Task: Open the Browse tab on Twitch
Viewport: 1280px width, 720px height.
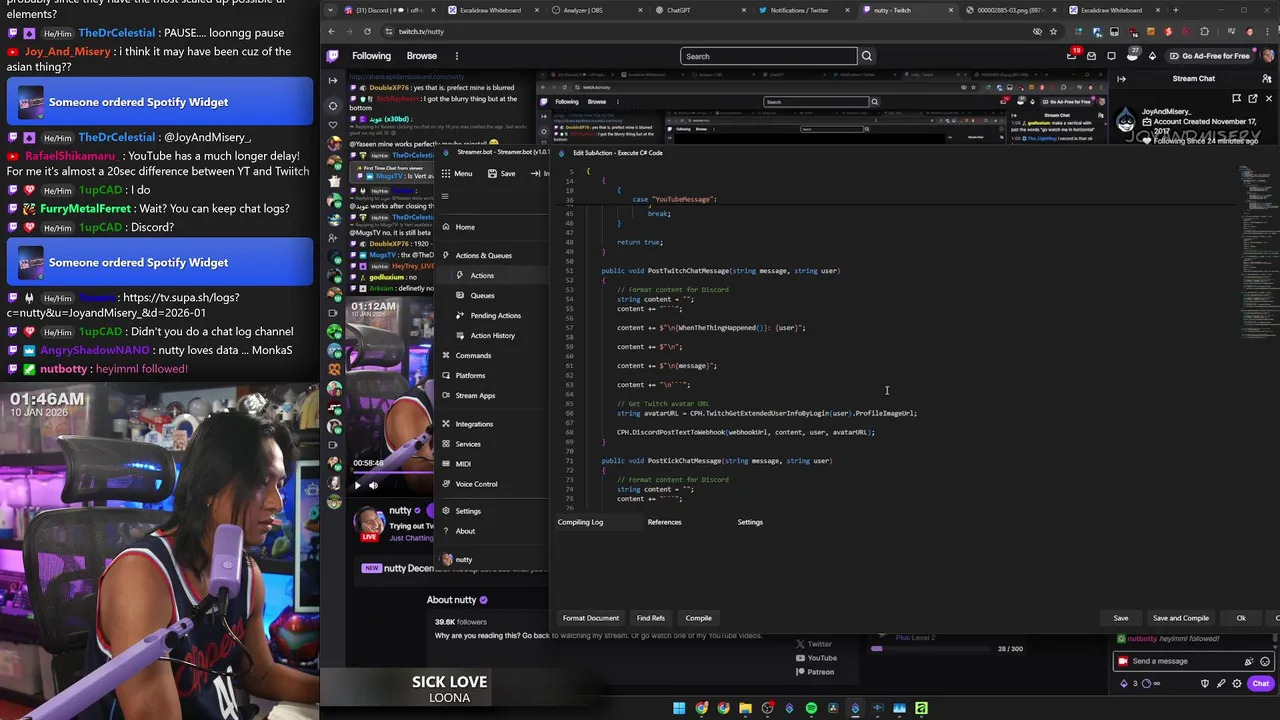Action: pos(421,56)
